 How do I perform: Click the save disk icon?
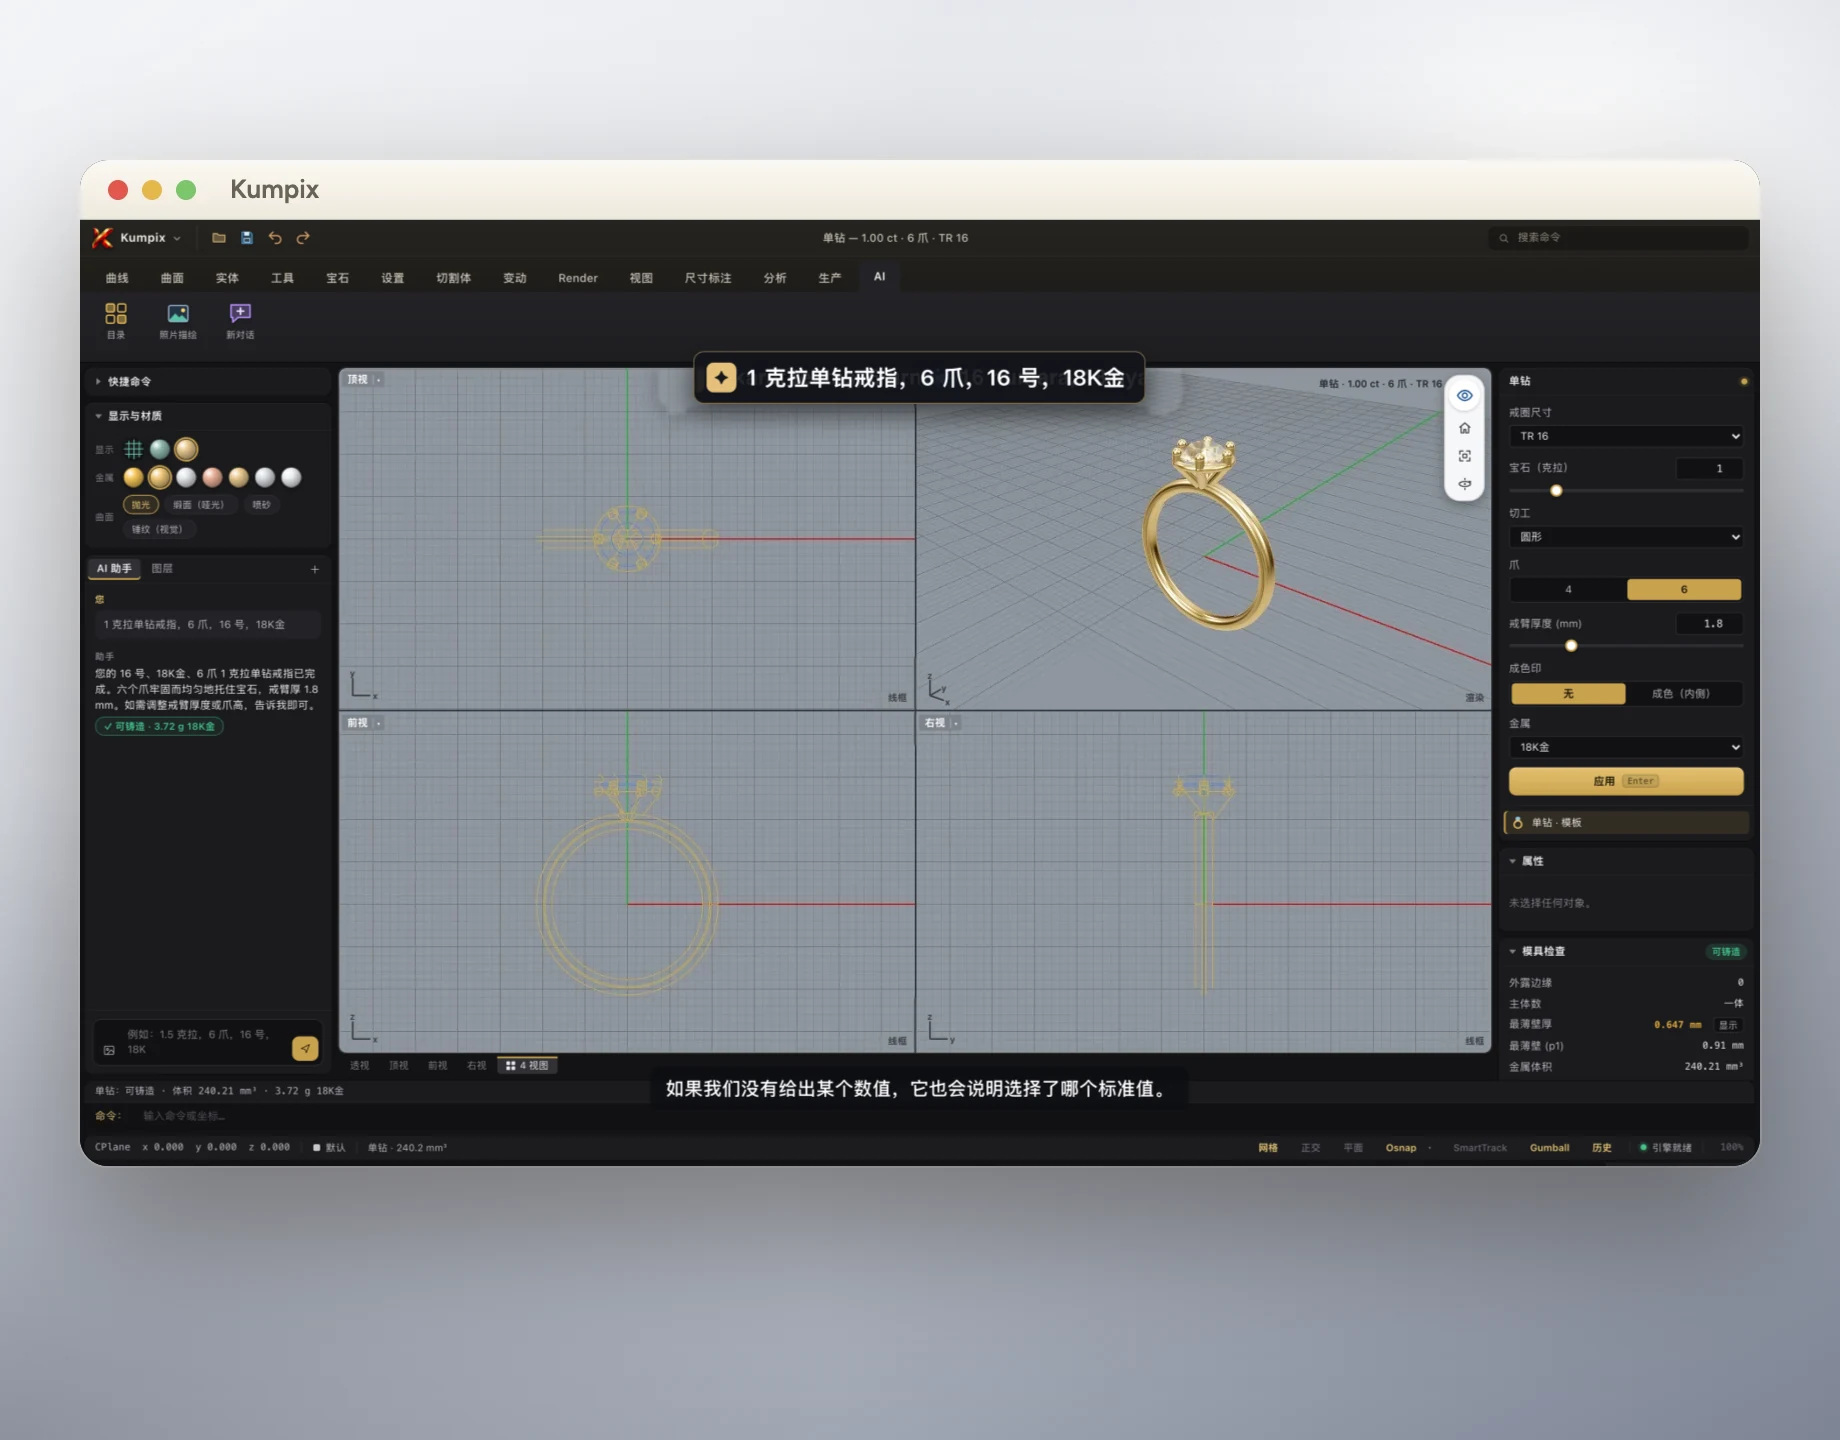click(x=247, y=238)
